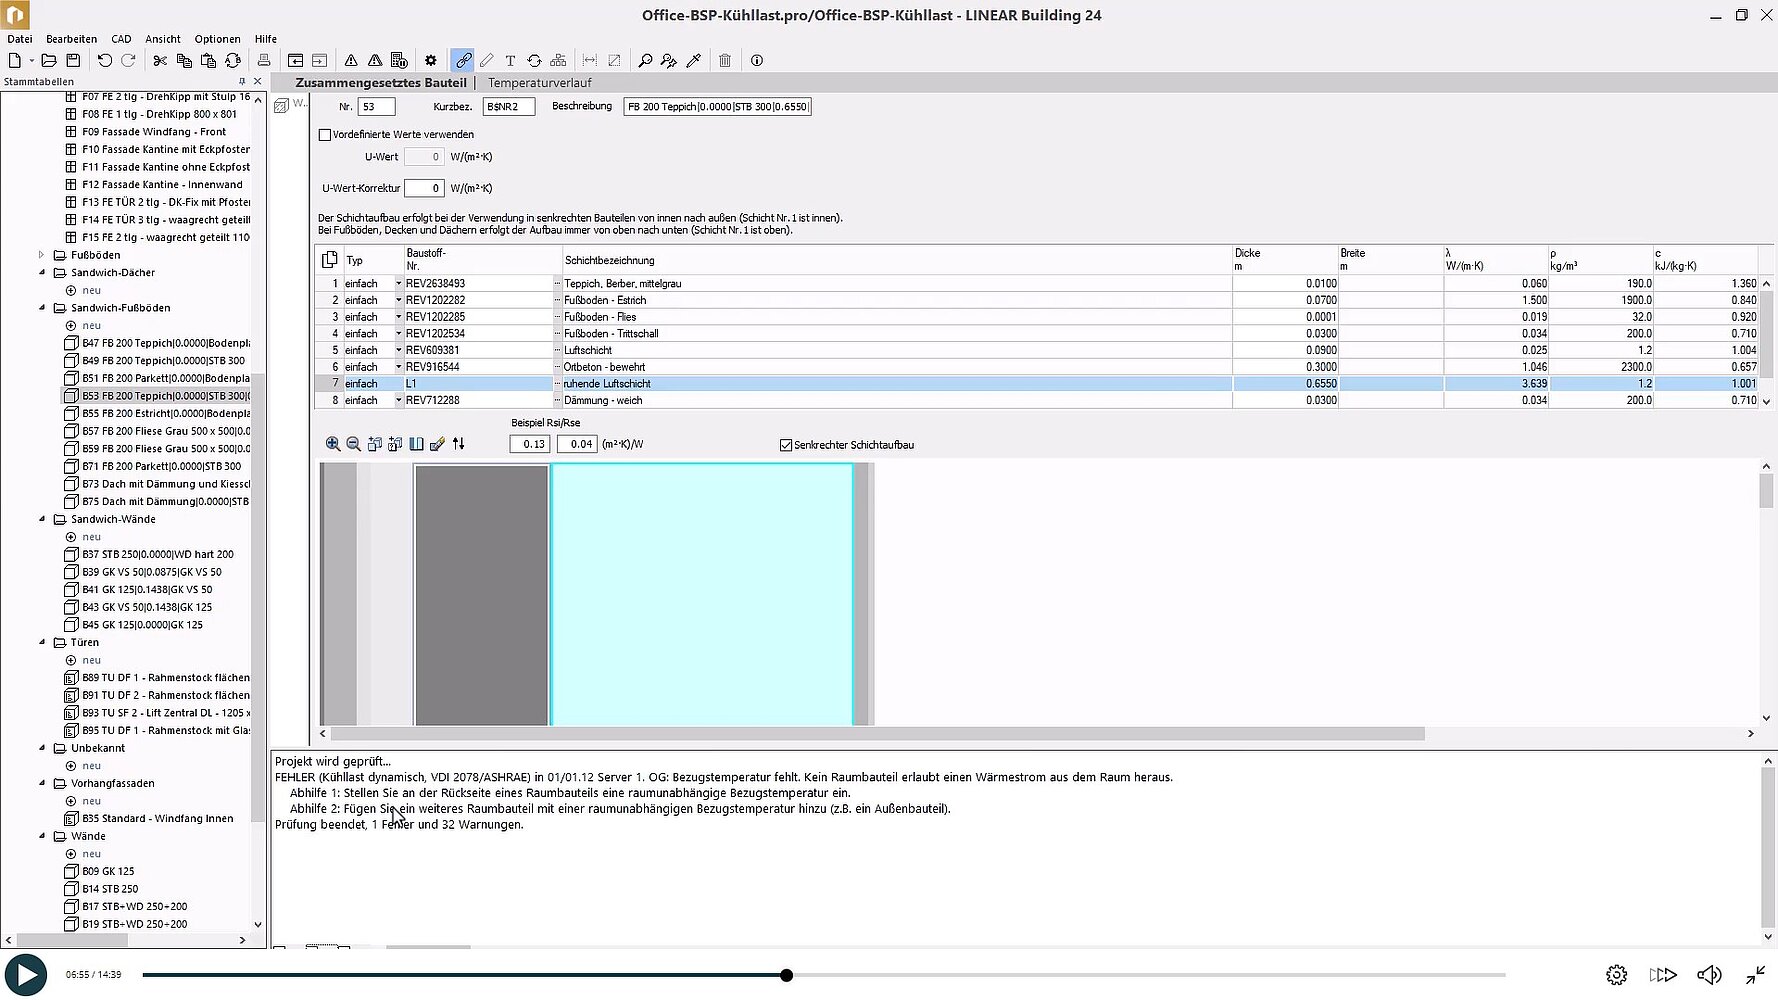The image size is (1778, 1000).
Task: Uncheck Senkrechter Schichtaufbau checkbox
Action: (x=786, y=445)
